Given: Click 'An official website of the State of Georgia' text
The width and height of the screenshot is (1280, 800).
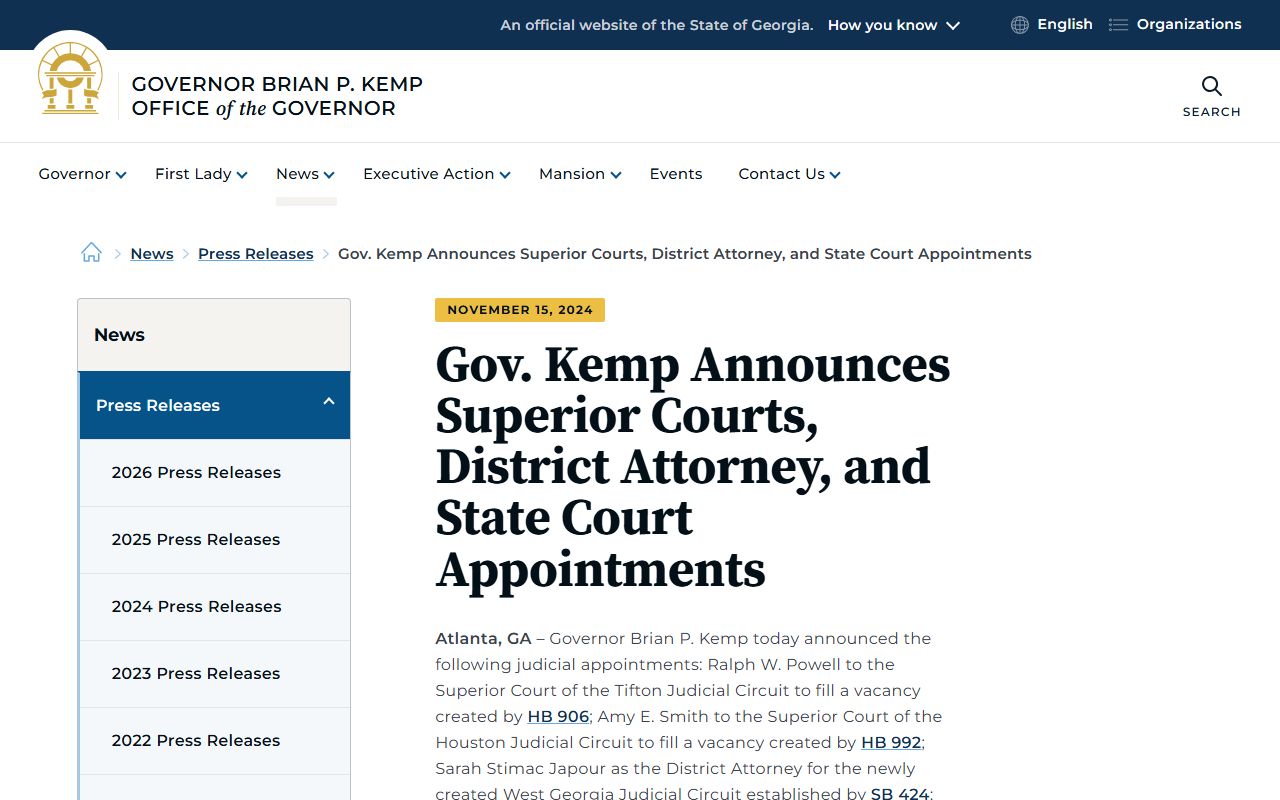Looking at the screenshot, I should (x=657, y=25).
